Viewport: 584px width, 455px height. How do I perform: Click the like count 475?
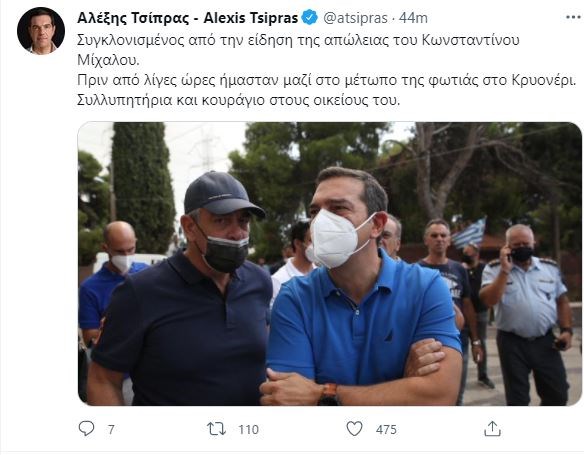pyautogui.click(x=386, y=430)
